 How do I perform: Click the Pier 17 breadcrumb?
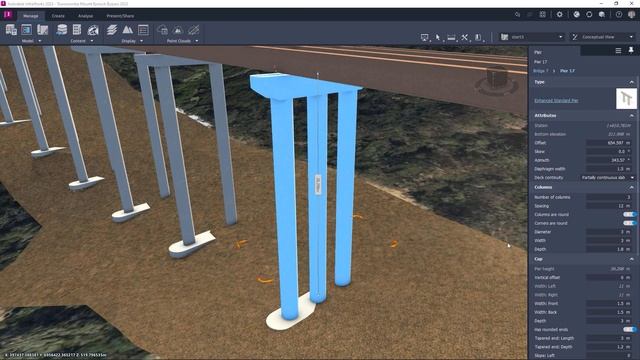click(567, 71)
